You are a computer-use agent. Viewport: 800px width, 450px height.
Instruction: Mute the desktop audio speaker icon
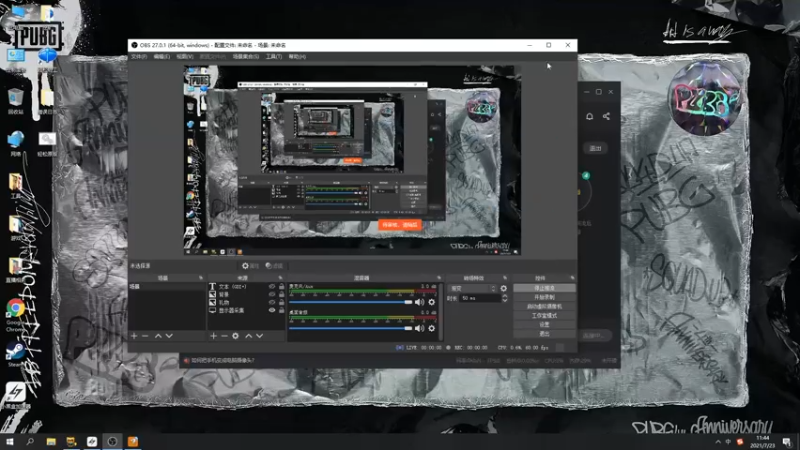[x=419, y=328]
